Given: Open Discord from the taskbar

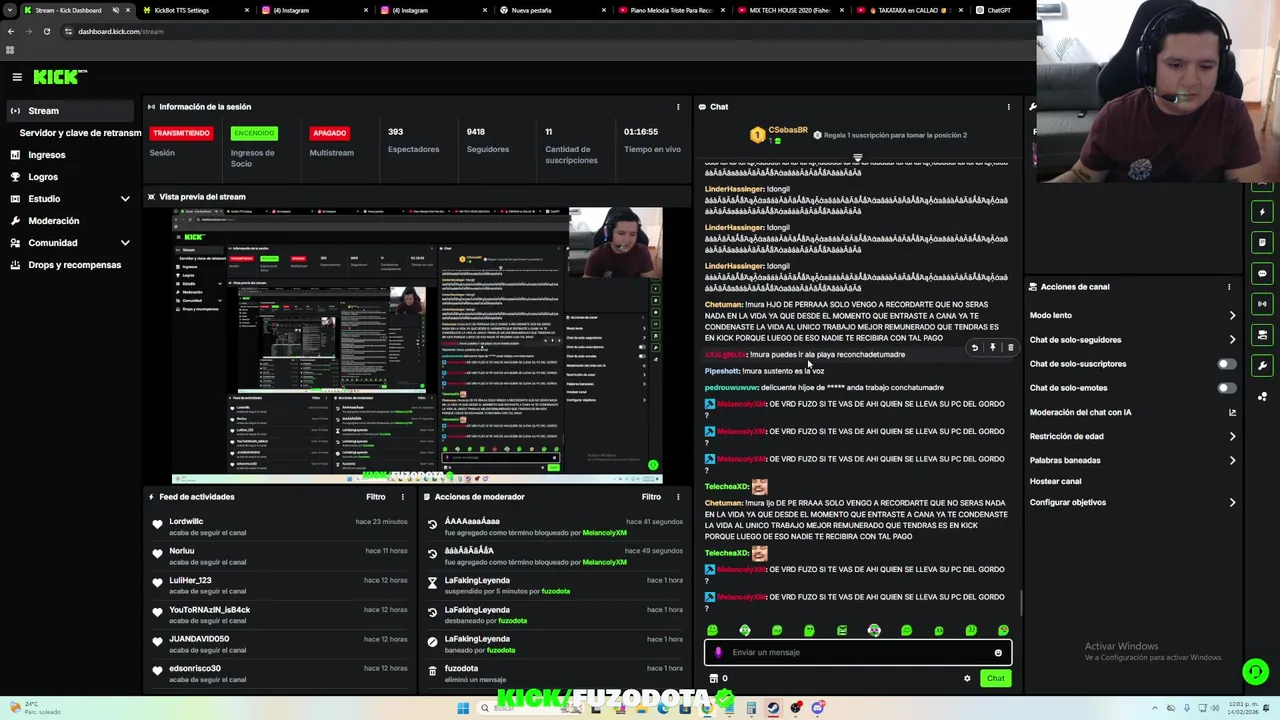Looking at the screenshot, I should click(818, 709).
